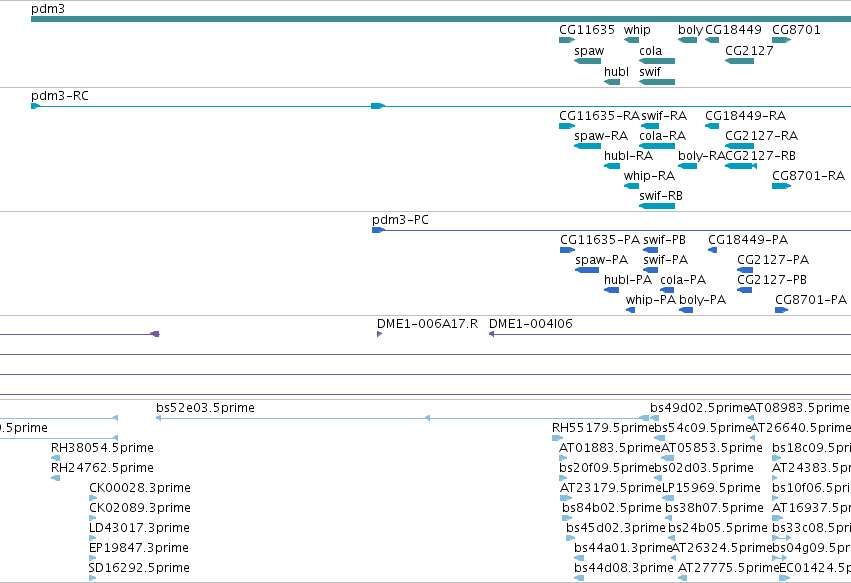
Task: Select the 'DME1-006A17.R' feature label
Action: pos(428,324)
